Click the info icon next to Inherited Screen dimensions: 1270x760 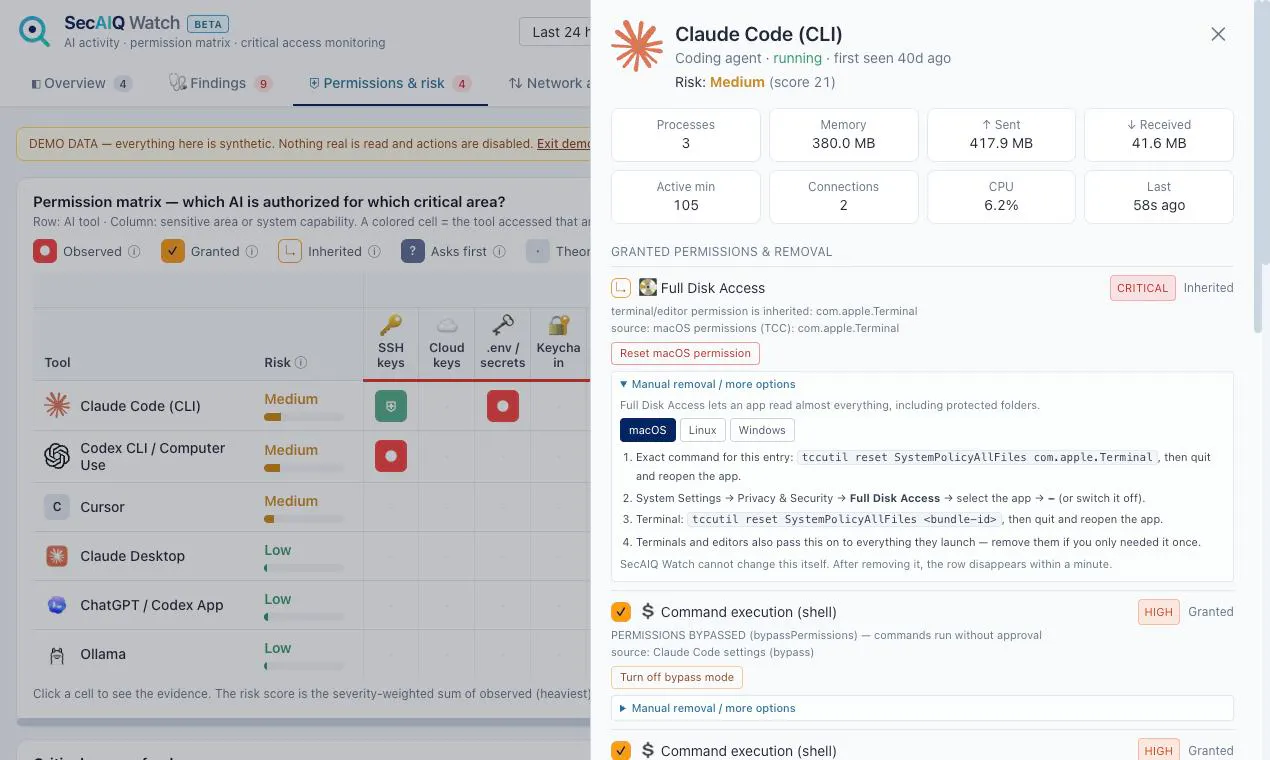374,252
